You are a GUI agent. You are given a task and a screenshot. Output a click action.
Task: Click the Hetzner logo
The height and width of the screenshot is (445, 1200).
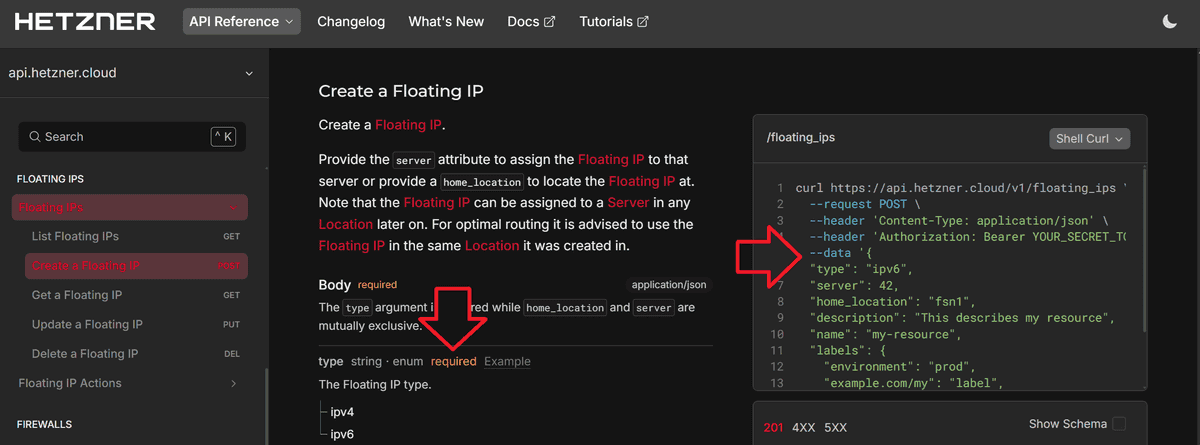tap(85, 21)
